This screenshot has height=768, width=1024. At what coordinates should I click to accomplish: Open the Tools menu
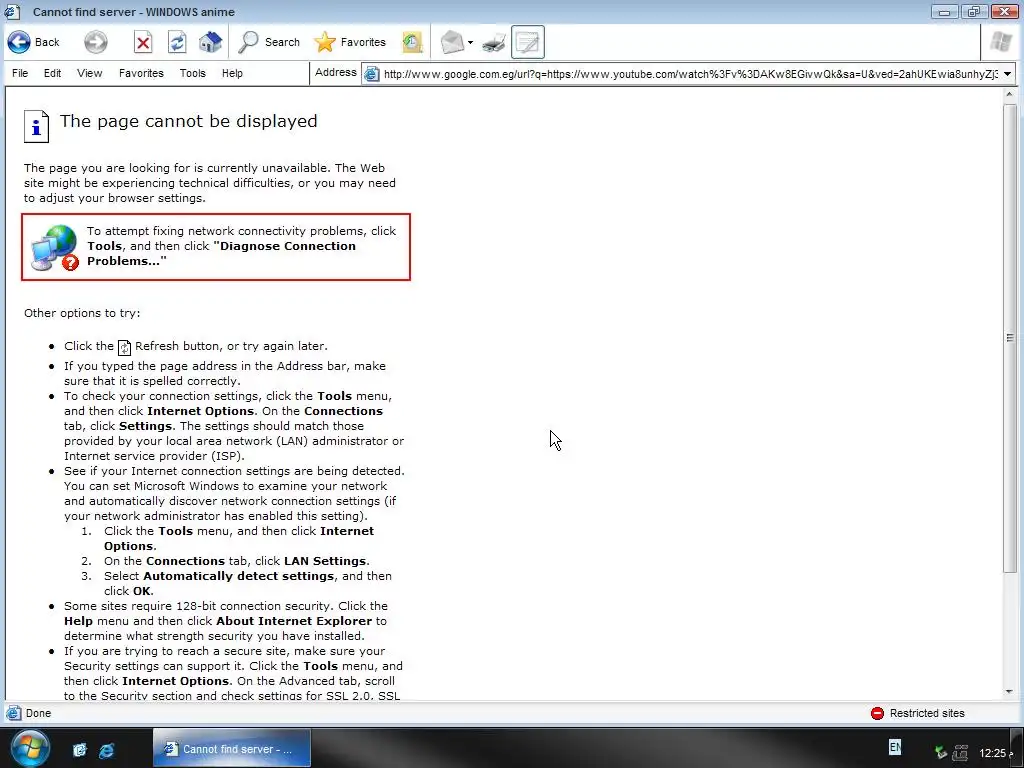[193, 73]
